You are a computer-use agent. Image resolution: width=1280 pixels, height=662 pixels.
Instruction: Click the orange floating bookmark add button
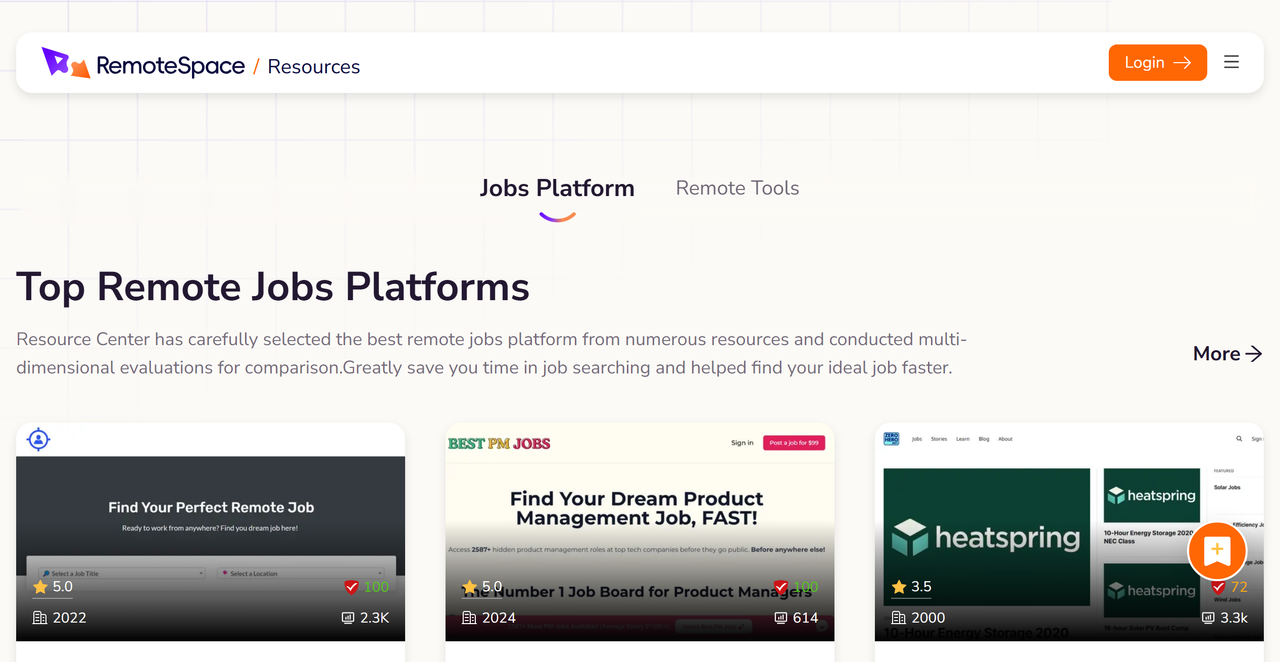point(1217,550)
